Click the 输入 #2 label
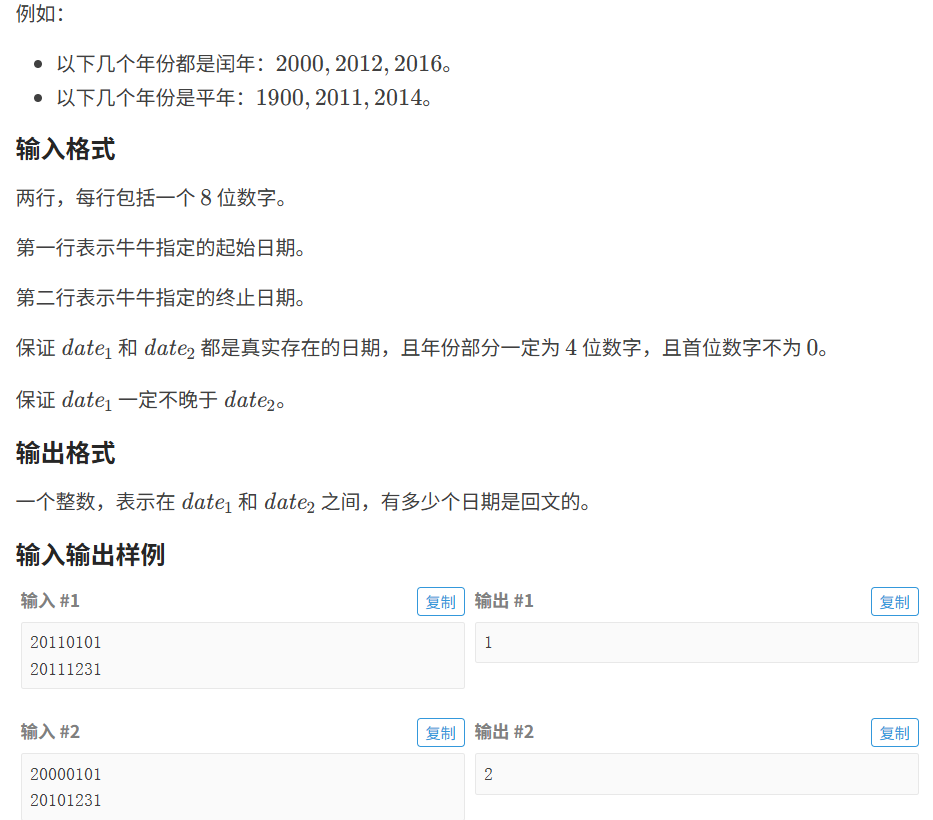The image size is (933, 820). coord(50,732)
